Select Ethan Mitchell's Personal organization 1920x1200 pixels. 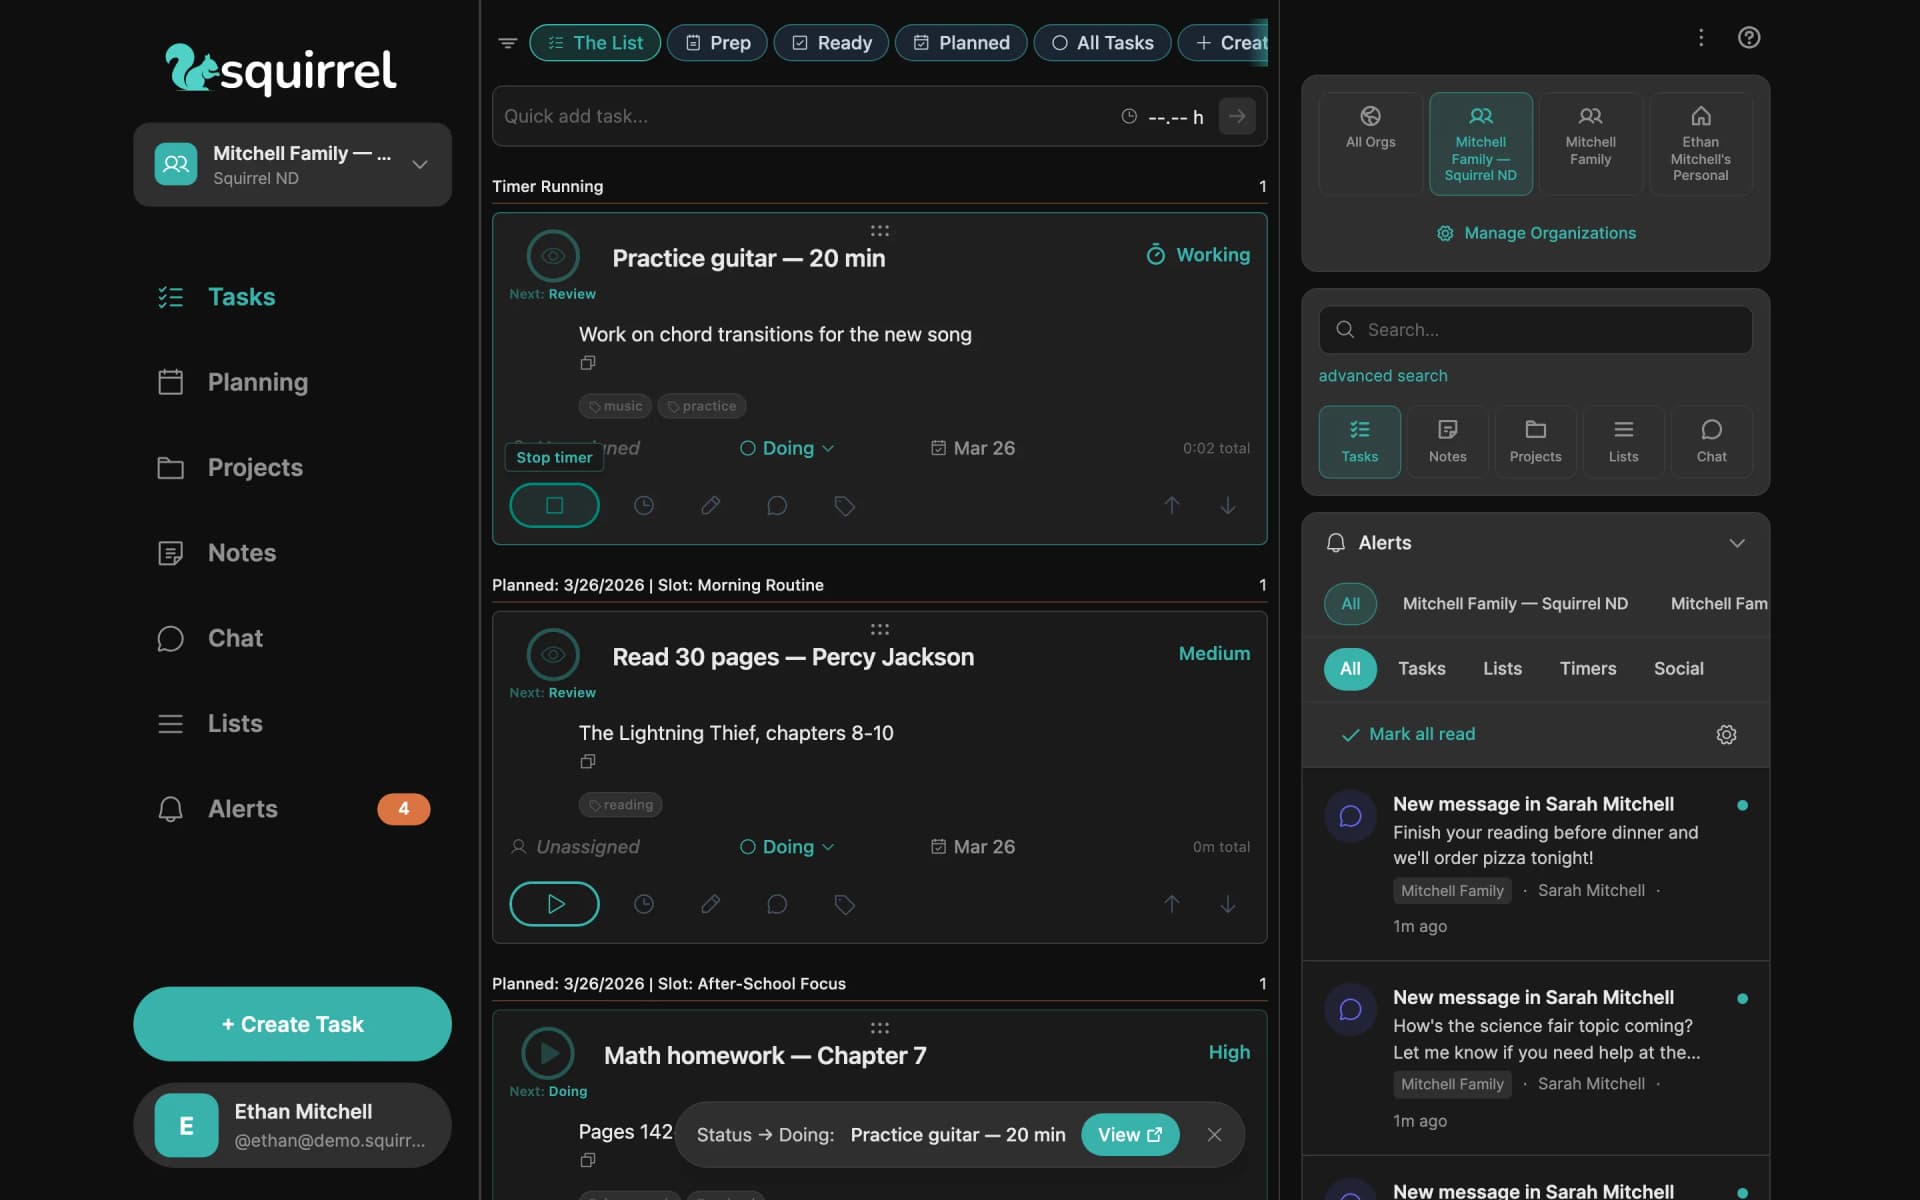(1700, 144)
